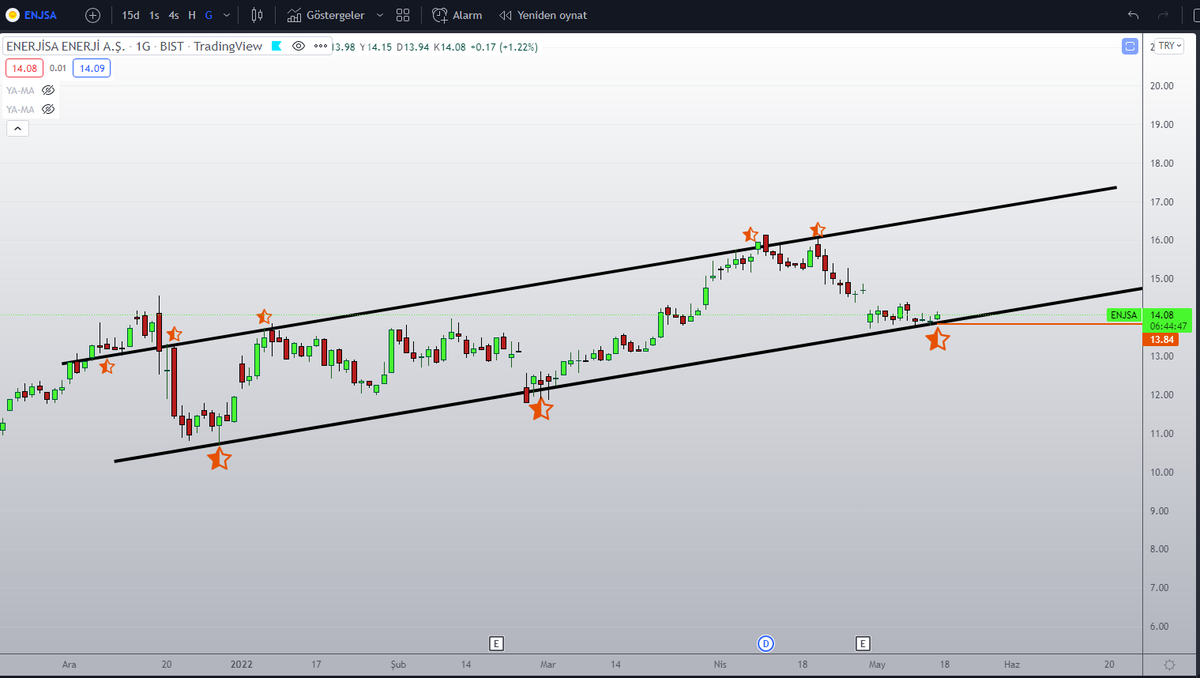Toggle symbol visibility eye in legend
This screenshot has height=678, width=1200.
(x=298, y=46)
